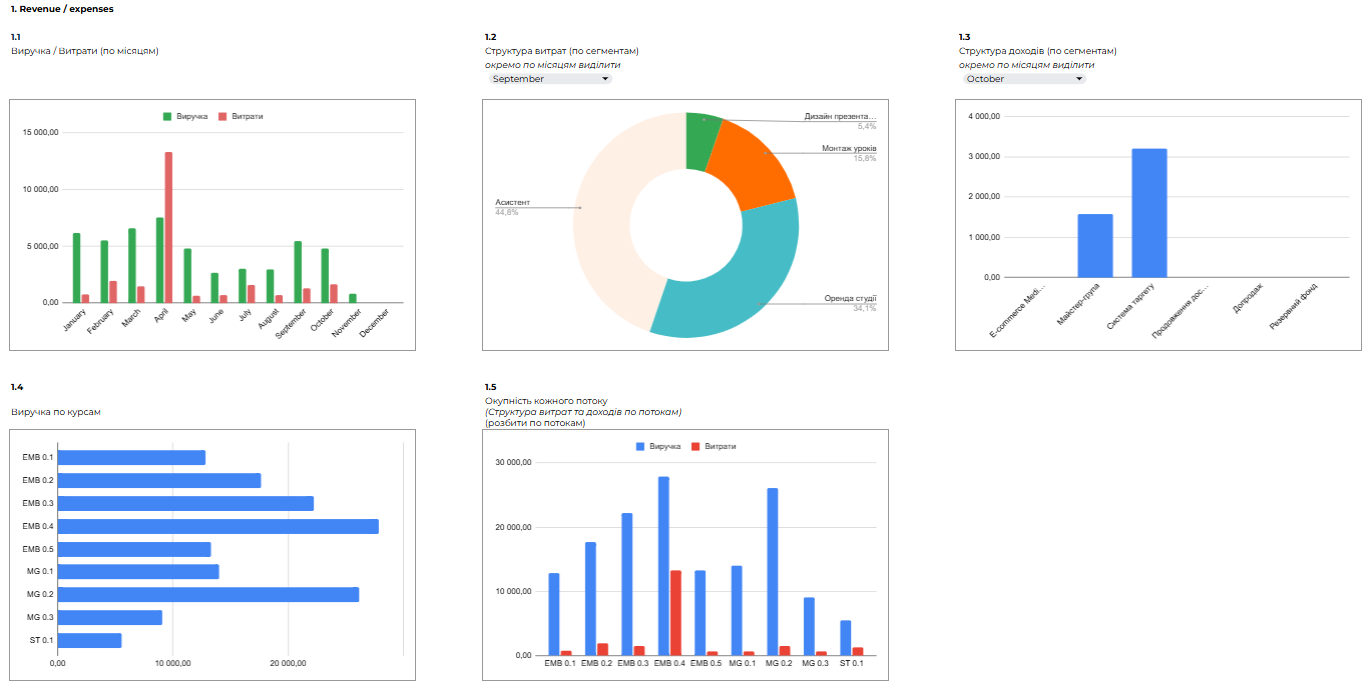Select the tall red April expenses bar
Image resolution: width=1370 pixels, height=698 pixels.
tap(169, 227)
